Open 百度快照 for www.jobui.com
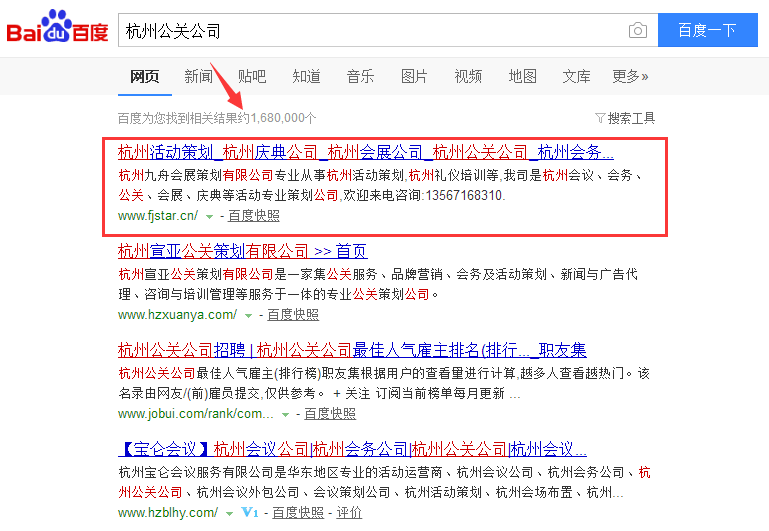The height and width of the screenshot is (531, 769). [x=330, y=414]
